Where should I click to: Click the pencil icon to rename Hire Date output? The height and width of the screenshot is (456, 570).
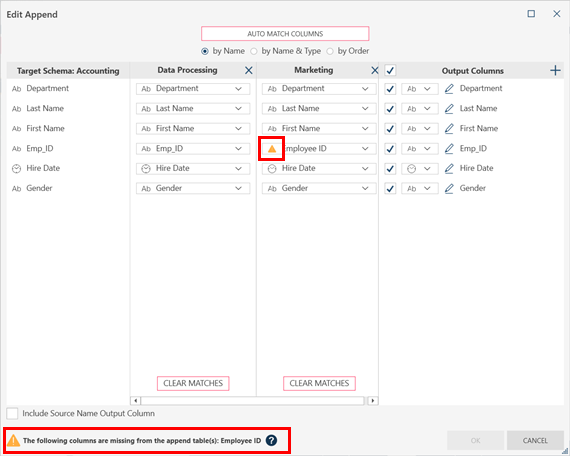point(449,168)
